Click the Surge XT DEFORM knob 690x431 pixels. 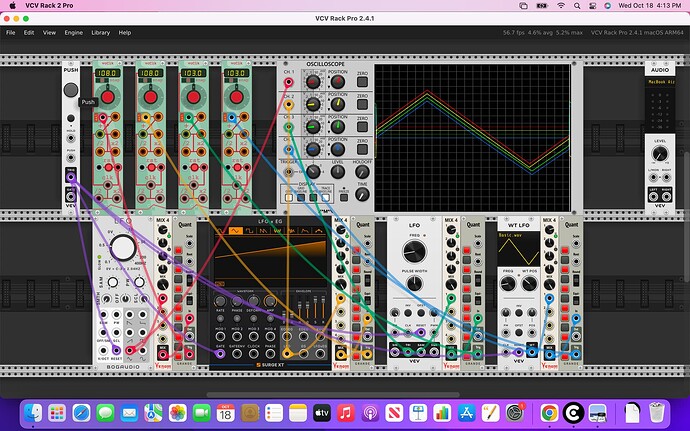pos(253,301)
